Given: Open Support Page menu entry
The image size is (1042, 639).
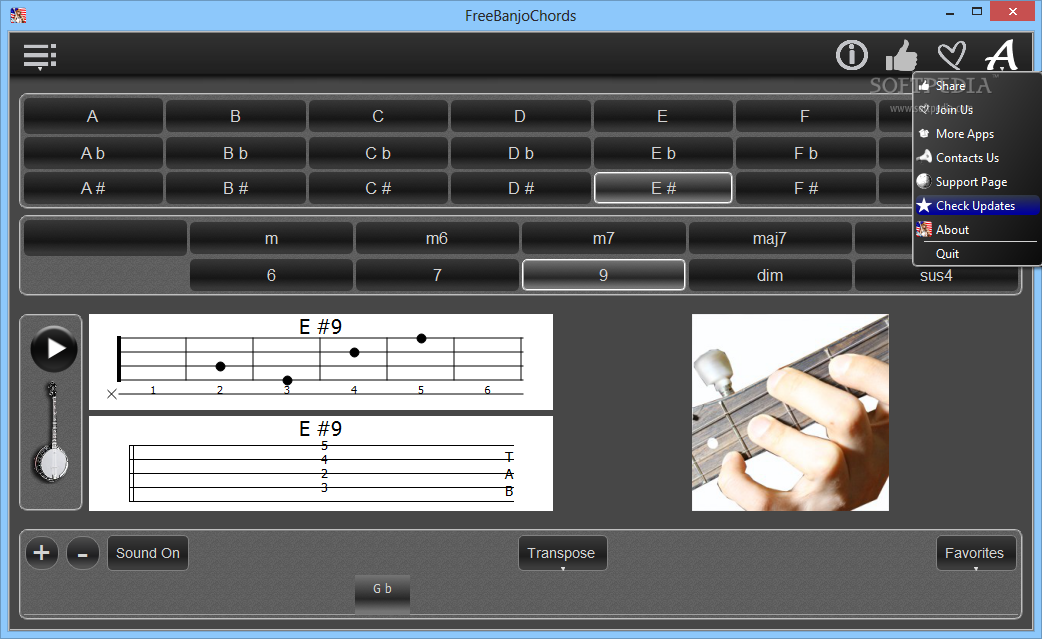Looking at the screenshot, I should pos(976,181).
